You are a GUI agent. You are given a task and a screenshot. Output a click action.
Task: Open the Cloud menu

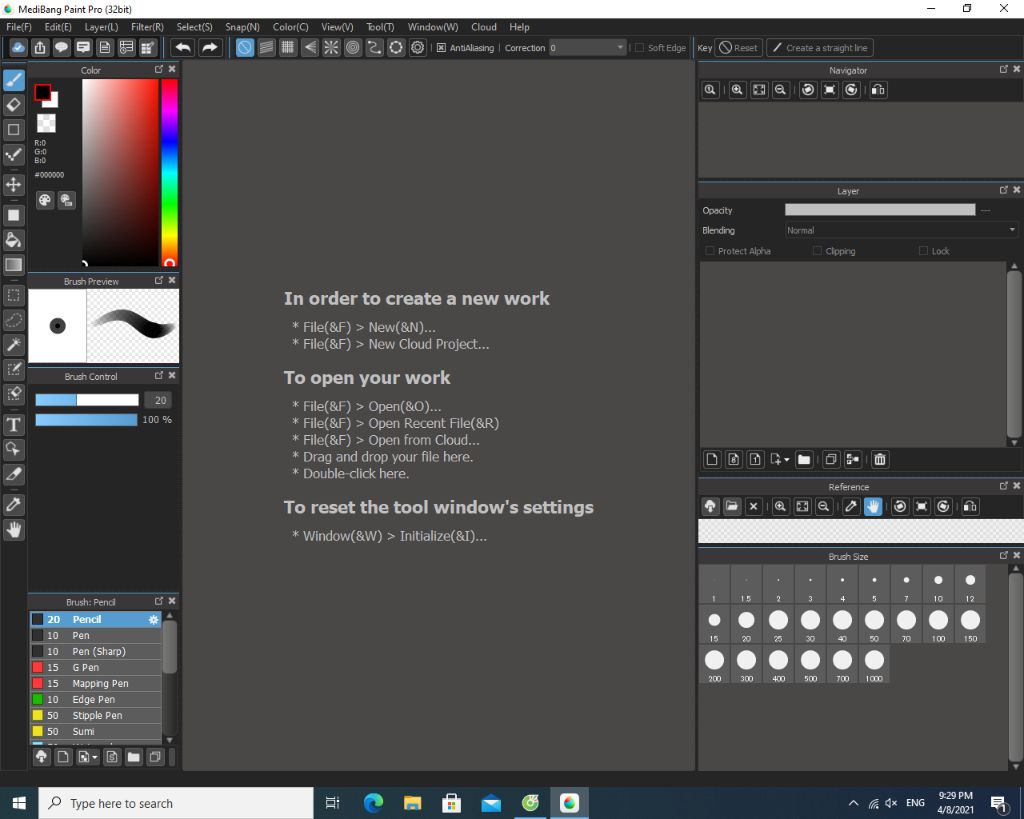[x=484, y=27]
